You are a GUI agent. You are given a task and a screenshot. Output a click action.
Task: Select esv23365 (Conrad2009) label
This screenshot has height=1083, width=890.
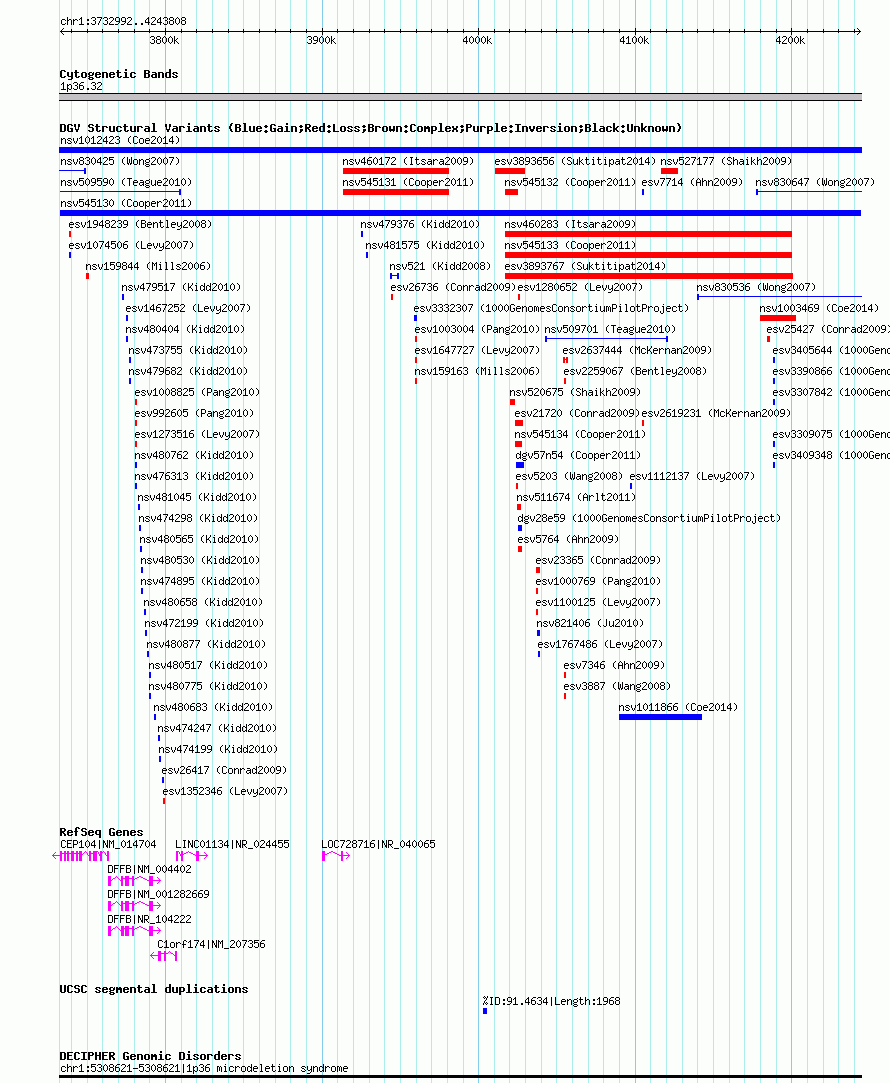point(598,560)
